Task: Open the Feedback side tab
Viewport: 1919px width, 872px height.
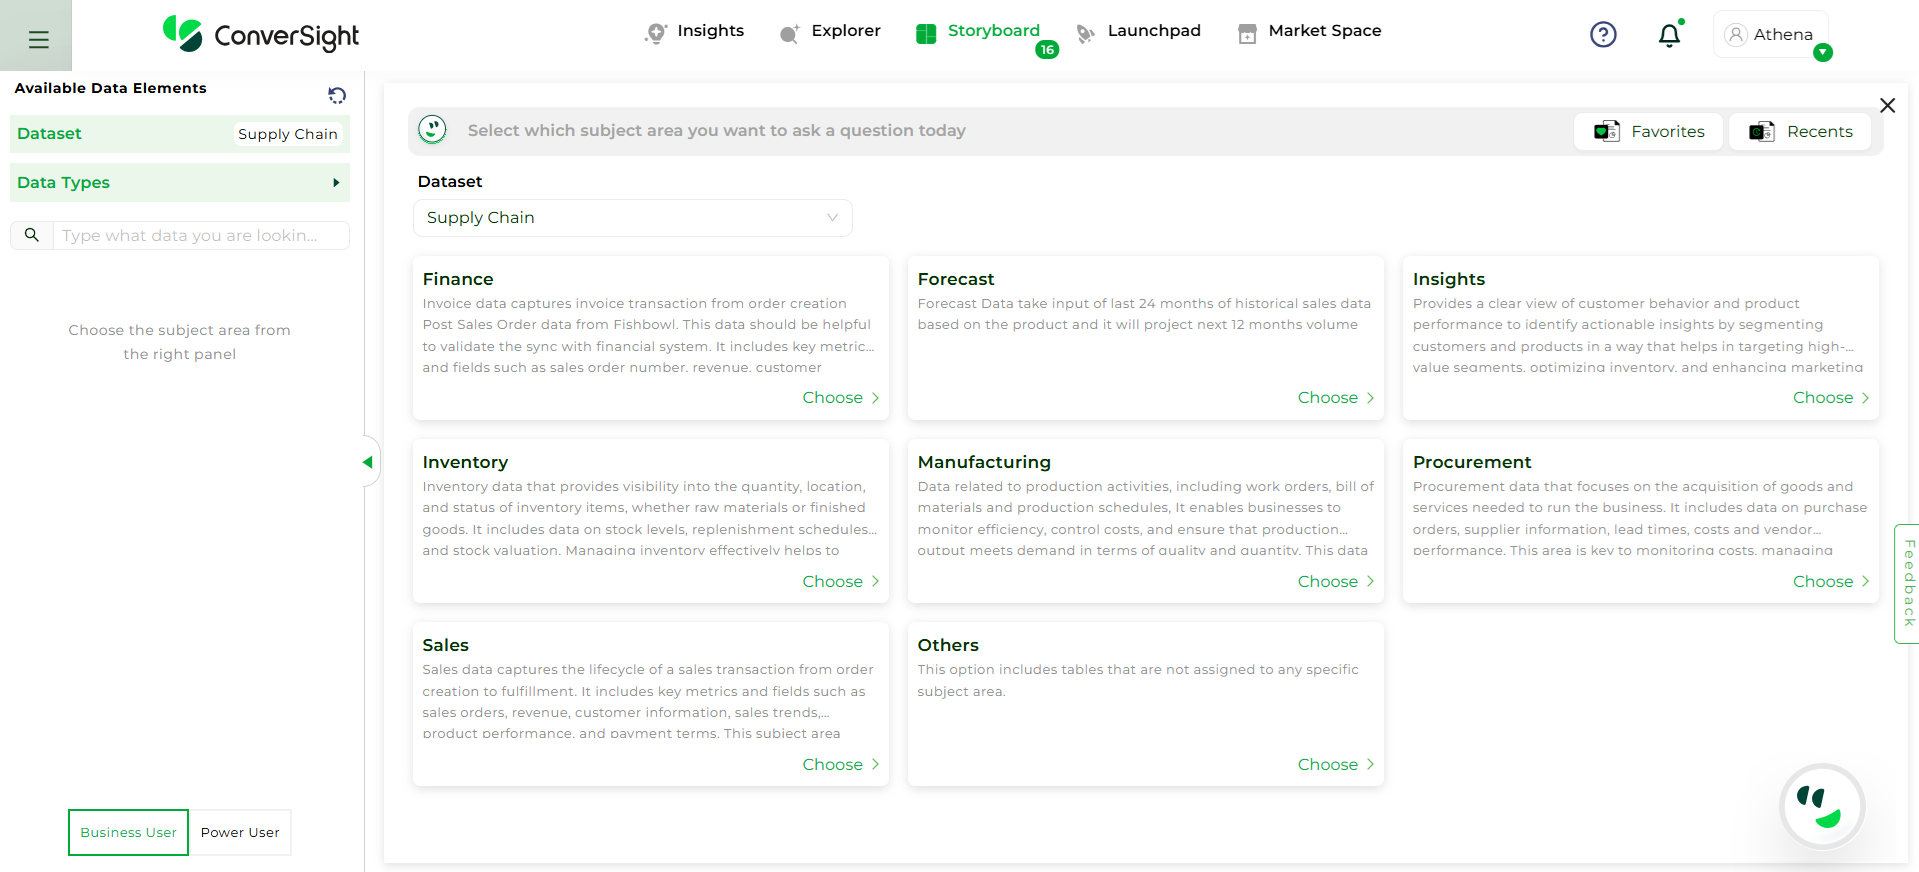Action: 1908,583
